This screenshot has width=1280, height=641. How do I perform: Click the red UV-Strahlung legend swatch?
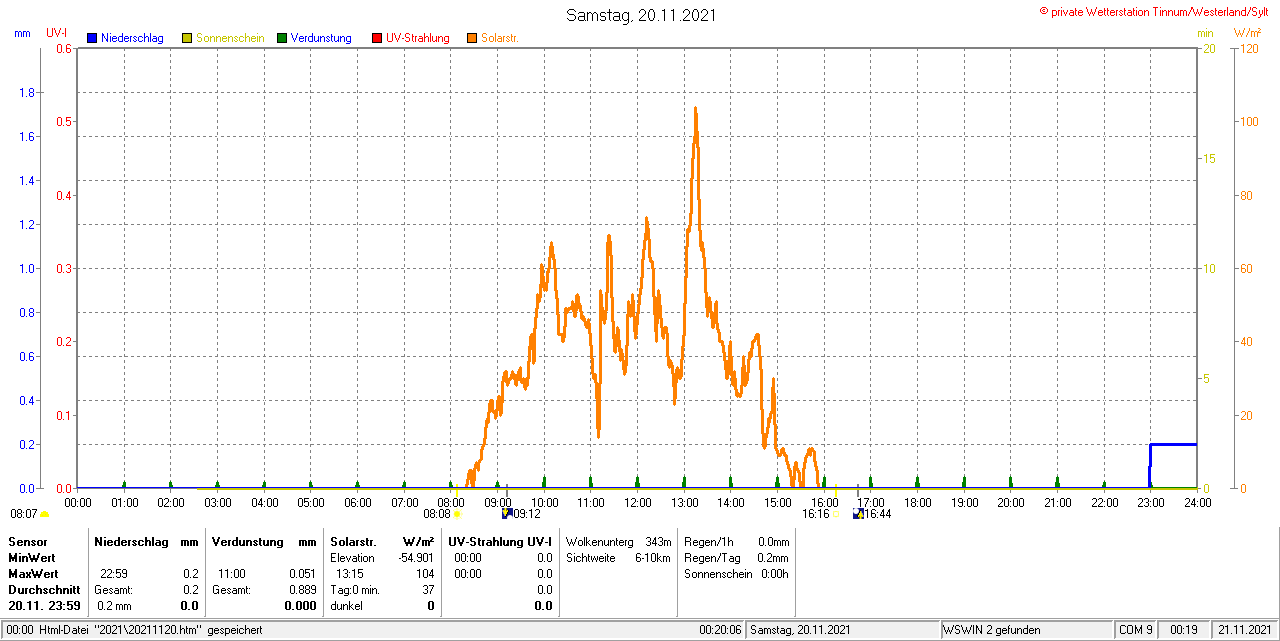pos(377,38)
